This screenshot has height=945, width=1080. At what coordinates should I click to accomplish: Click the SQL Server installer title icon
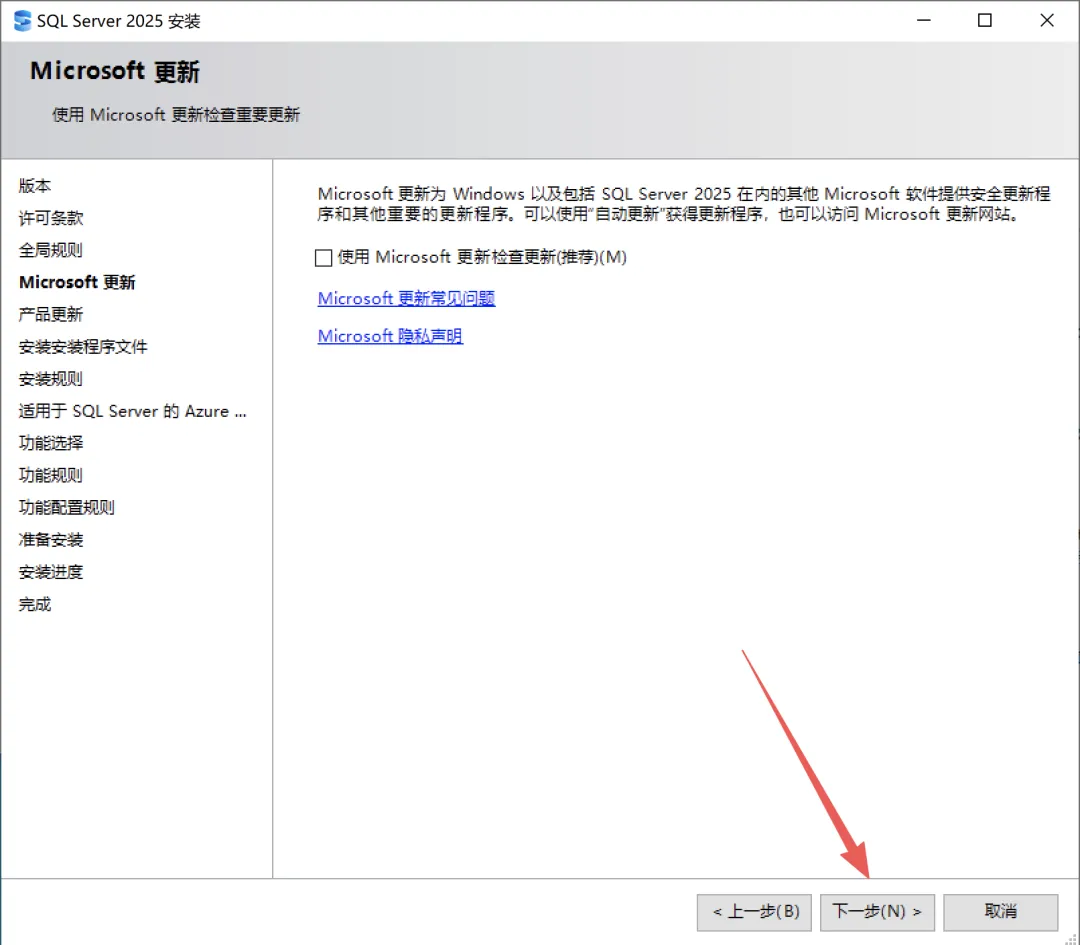[x=23, y=21]
